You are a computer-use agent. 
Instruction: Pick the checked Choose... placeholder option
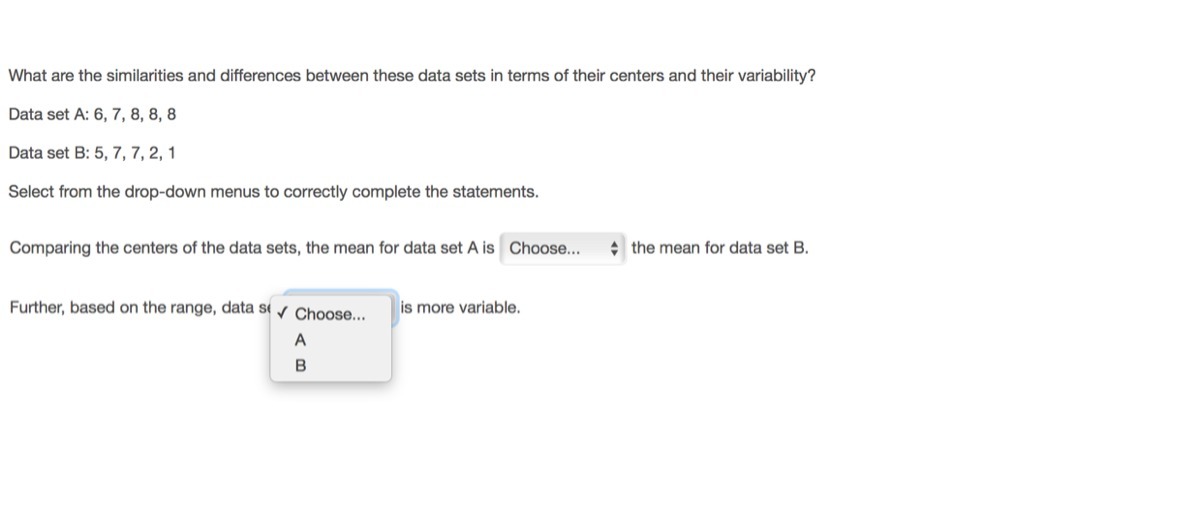[x=330, y=314]
